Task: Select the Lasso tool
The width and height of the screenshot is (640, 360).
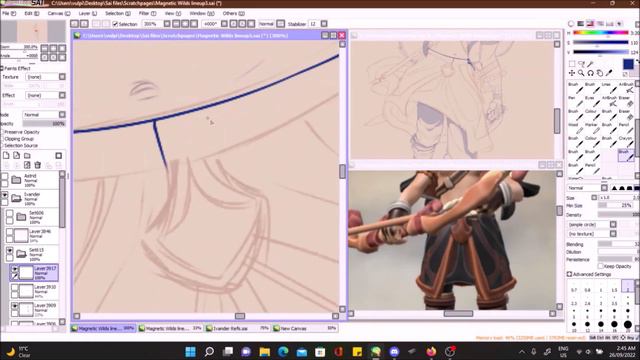Action: [x=581, y=64]
